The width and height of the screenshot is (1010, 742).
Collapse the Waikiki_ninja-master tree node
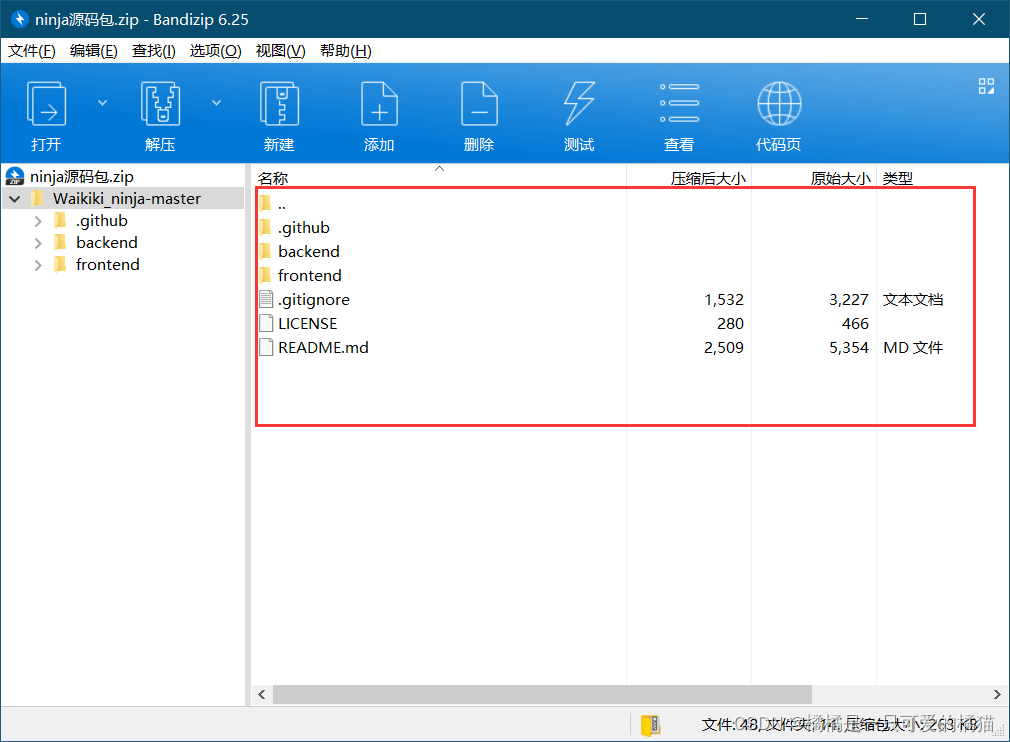click(15, 199)
